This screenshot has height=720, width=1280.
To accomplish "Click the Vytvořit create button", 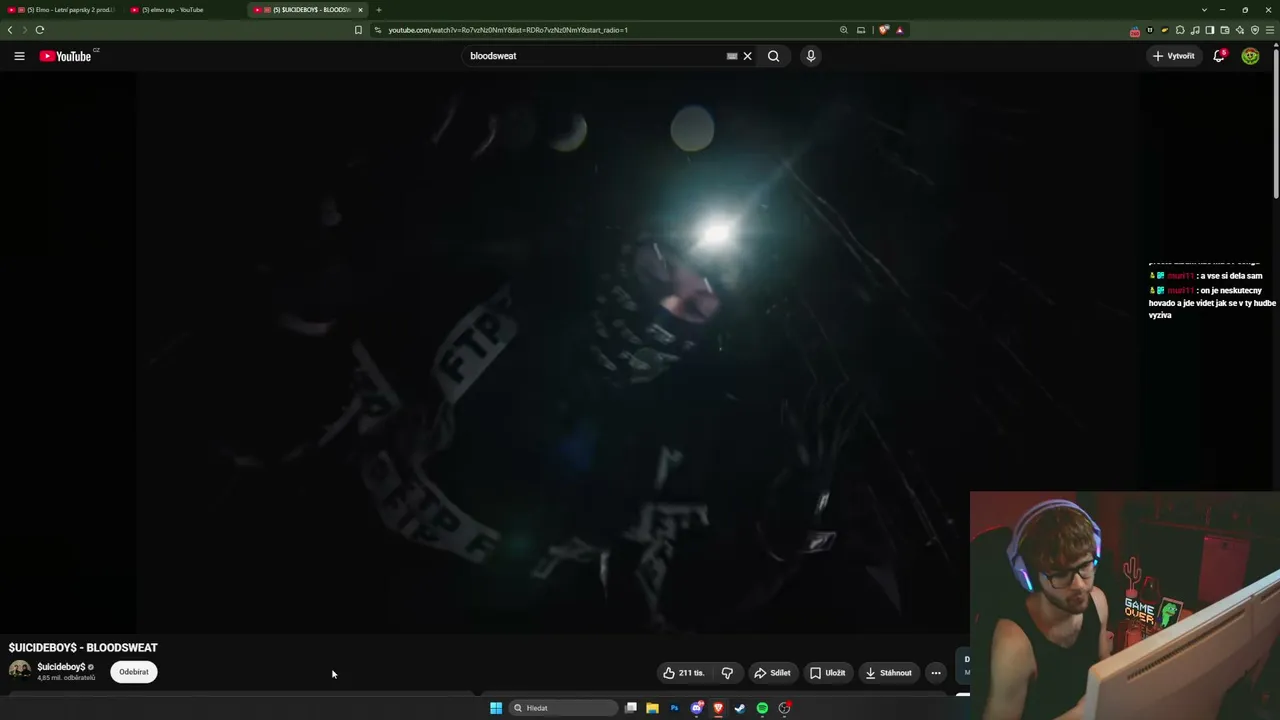I will coord(1174,56).
